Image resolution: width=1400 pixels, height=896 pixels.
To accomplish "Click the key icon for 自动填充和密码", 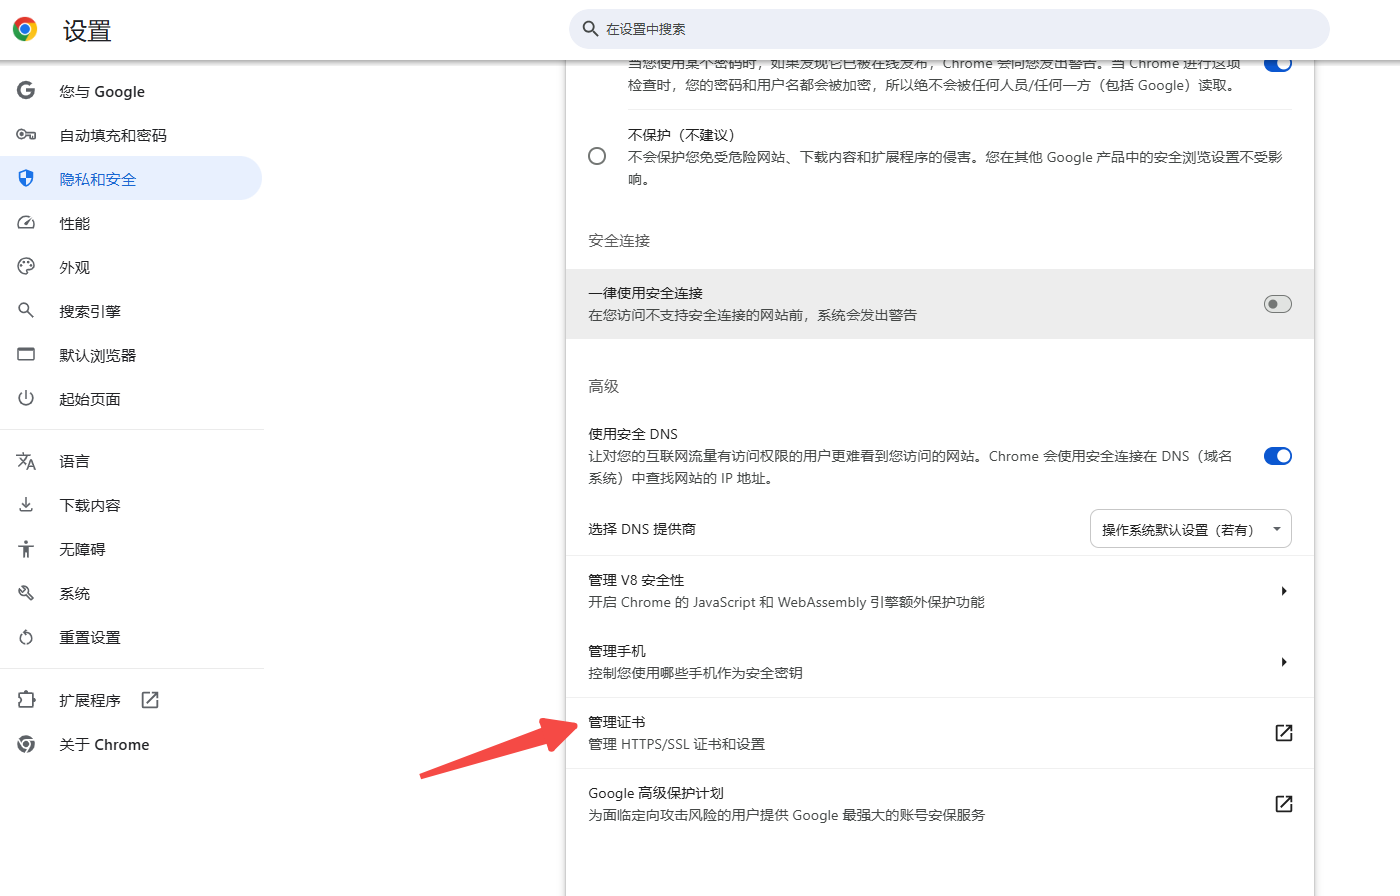I will tap(26, 135).
